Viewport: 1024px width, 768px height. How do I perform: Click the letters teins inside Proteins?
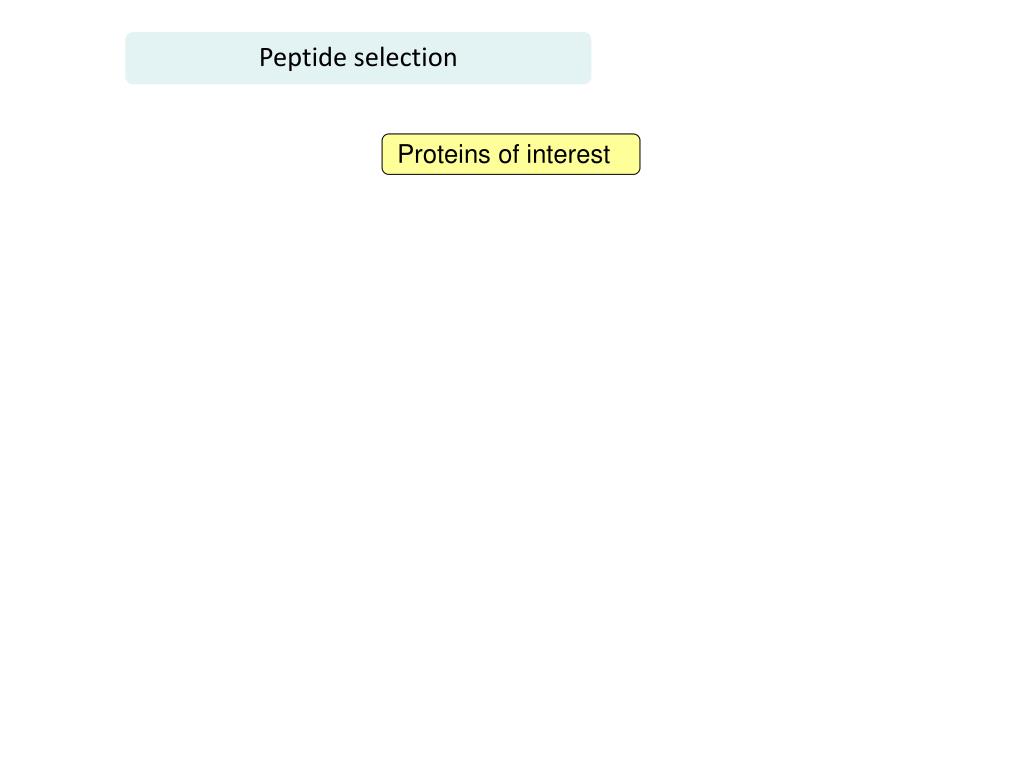(464, 155)
